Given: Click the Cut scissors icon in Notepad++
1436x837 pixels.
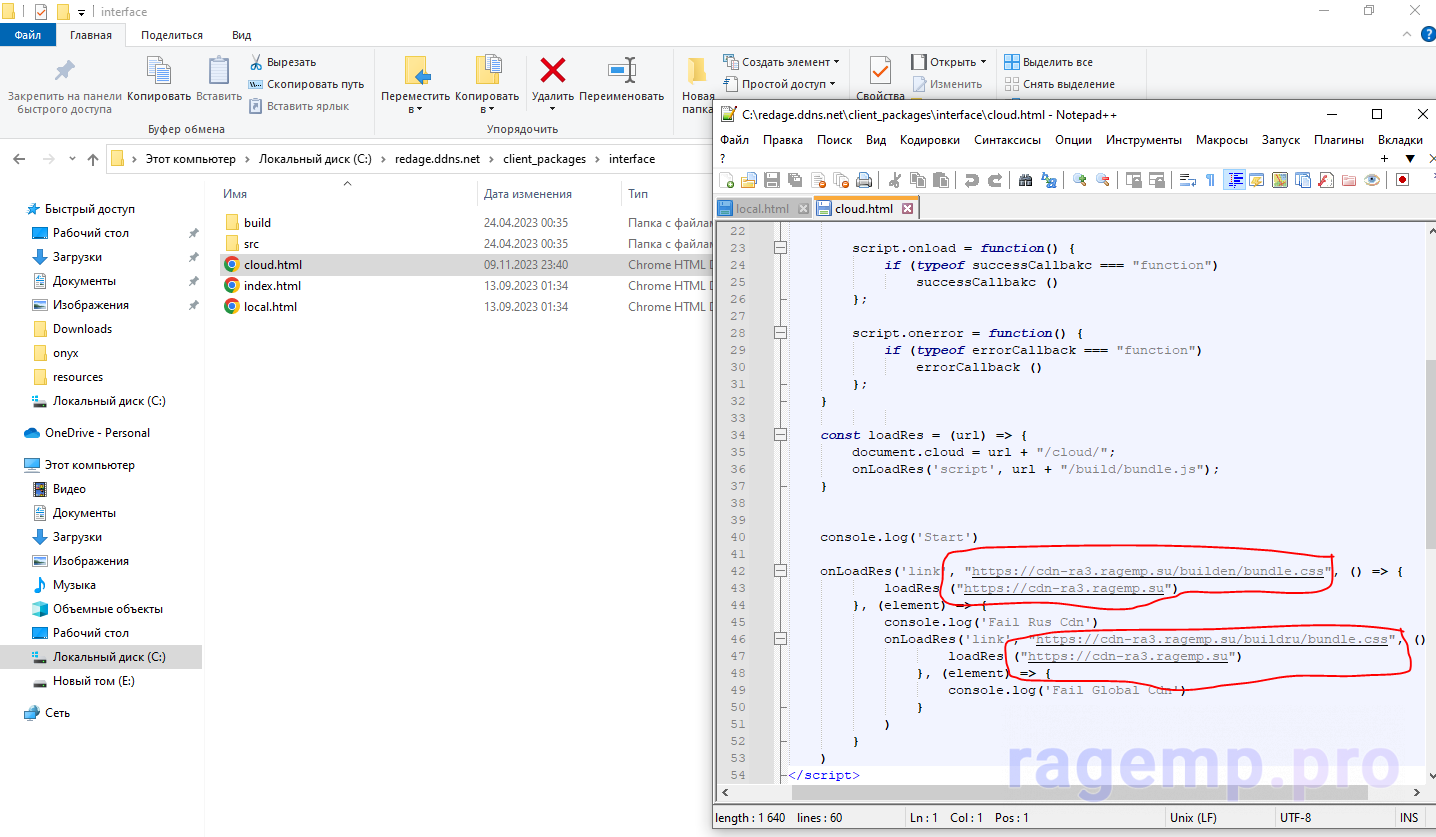Looking at the screenshot, I should click(893, 180).
